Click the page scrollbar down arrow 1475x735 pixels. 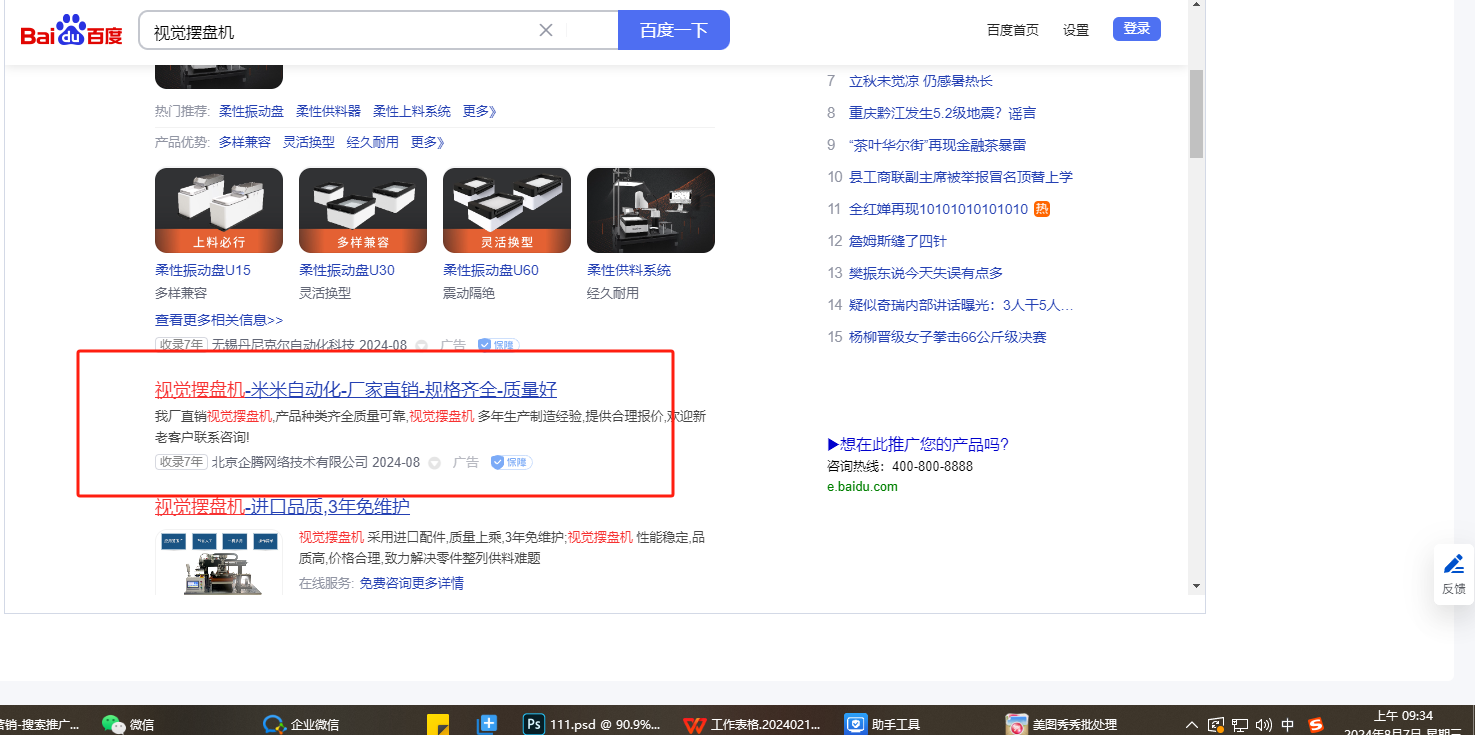pyautogui.click(x=1196, y=586)
